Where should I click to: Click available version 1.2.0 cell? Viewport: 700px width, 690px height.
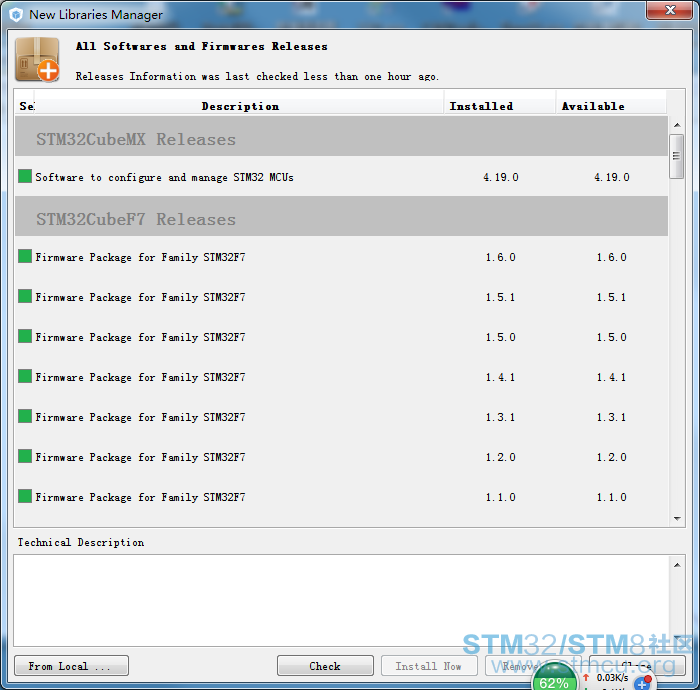pyautogui.click(x=612, y=457)
